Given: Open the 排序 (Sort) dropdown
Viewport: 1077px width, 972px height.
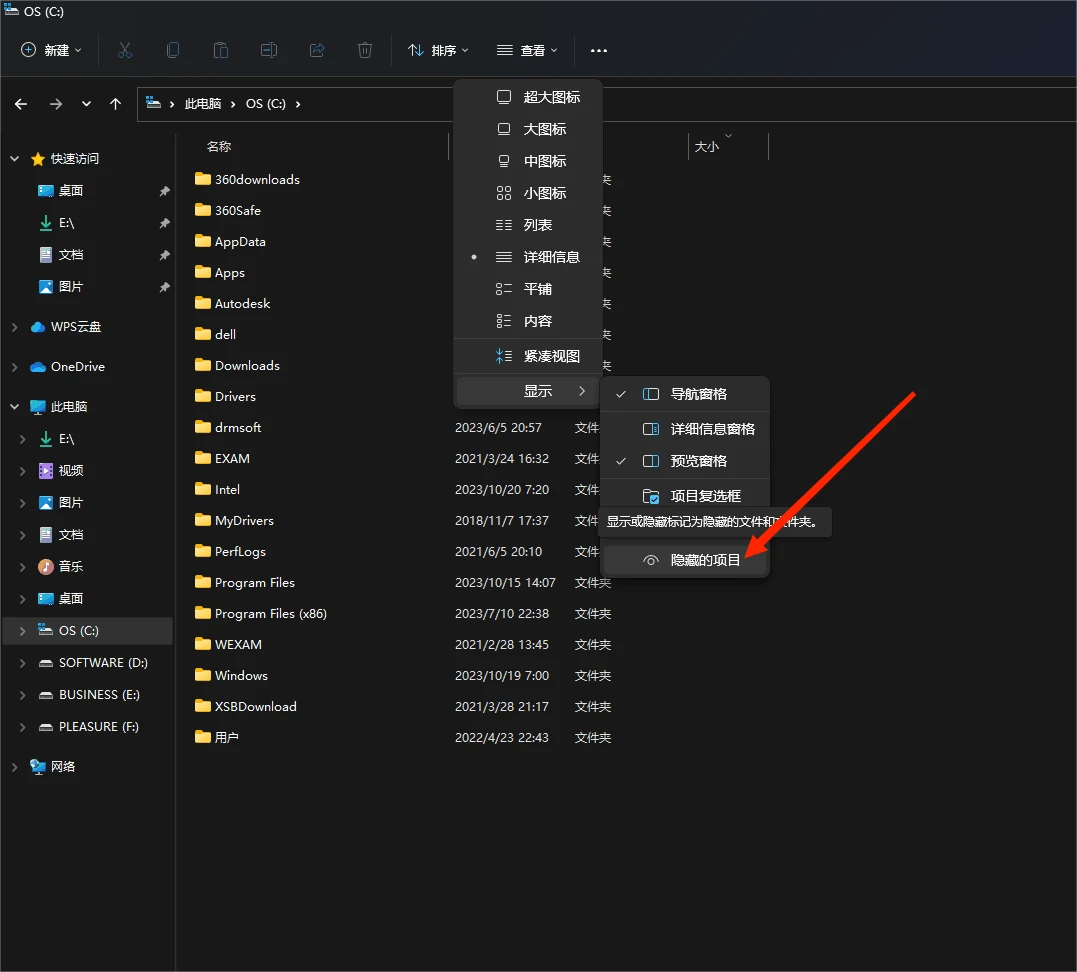Looking at the screenshot, I should (x=438, y=50).
